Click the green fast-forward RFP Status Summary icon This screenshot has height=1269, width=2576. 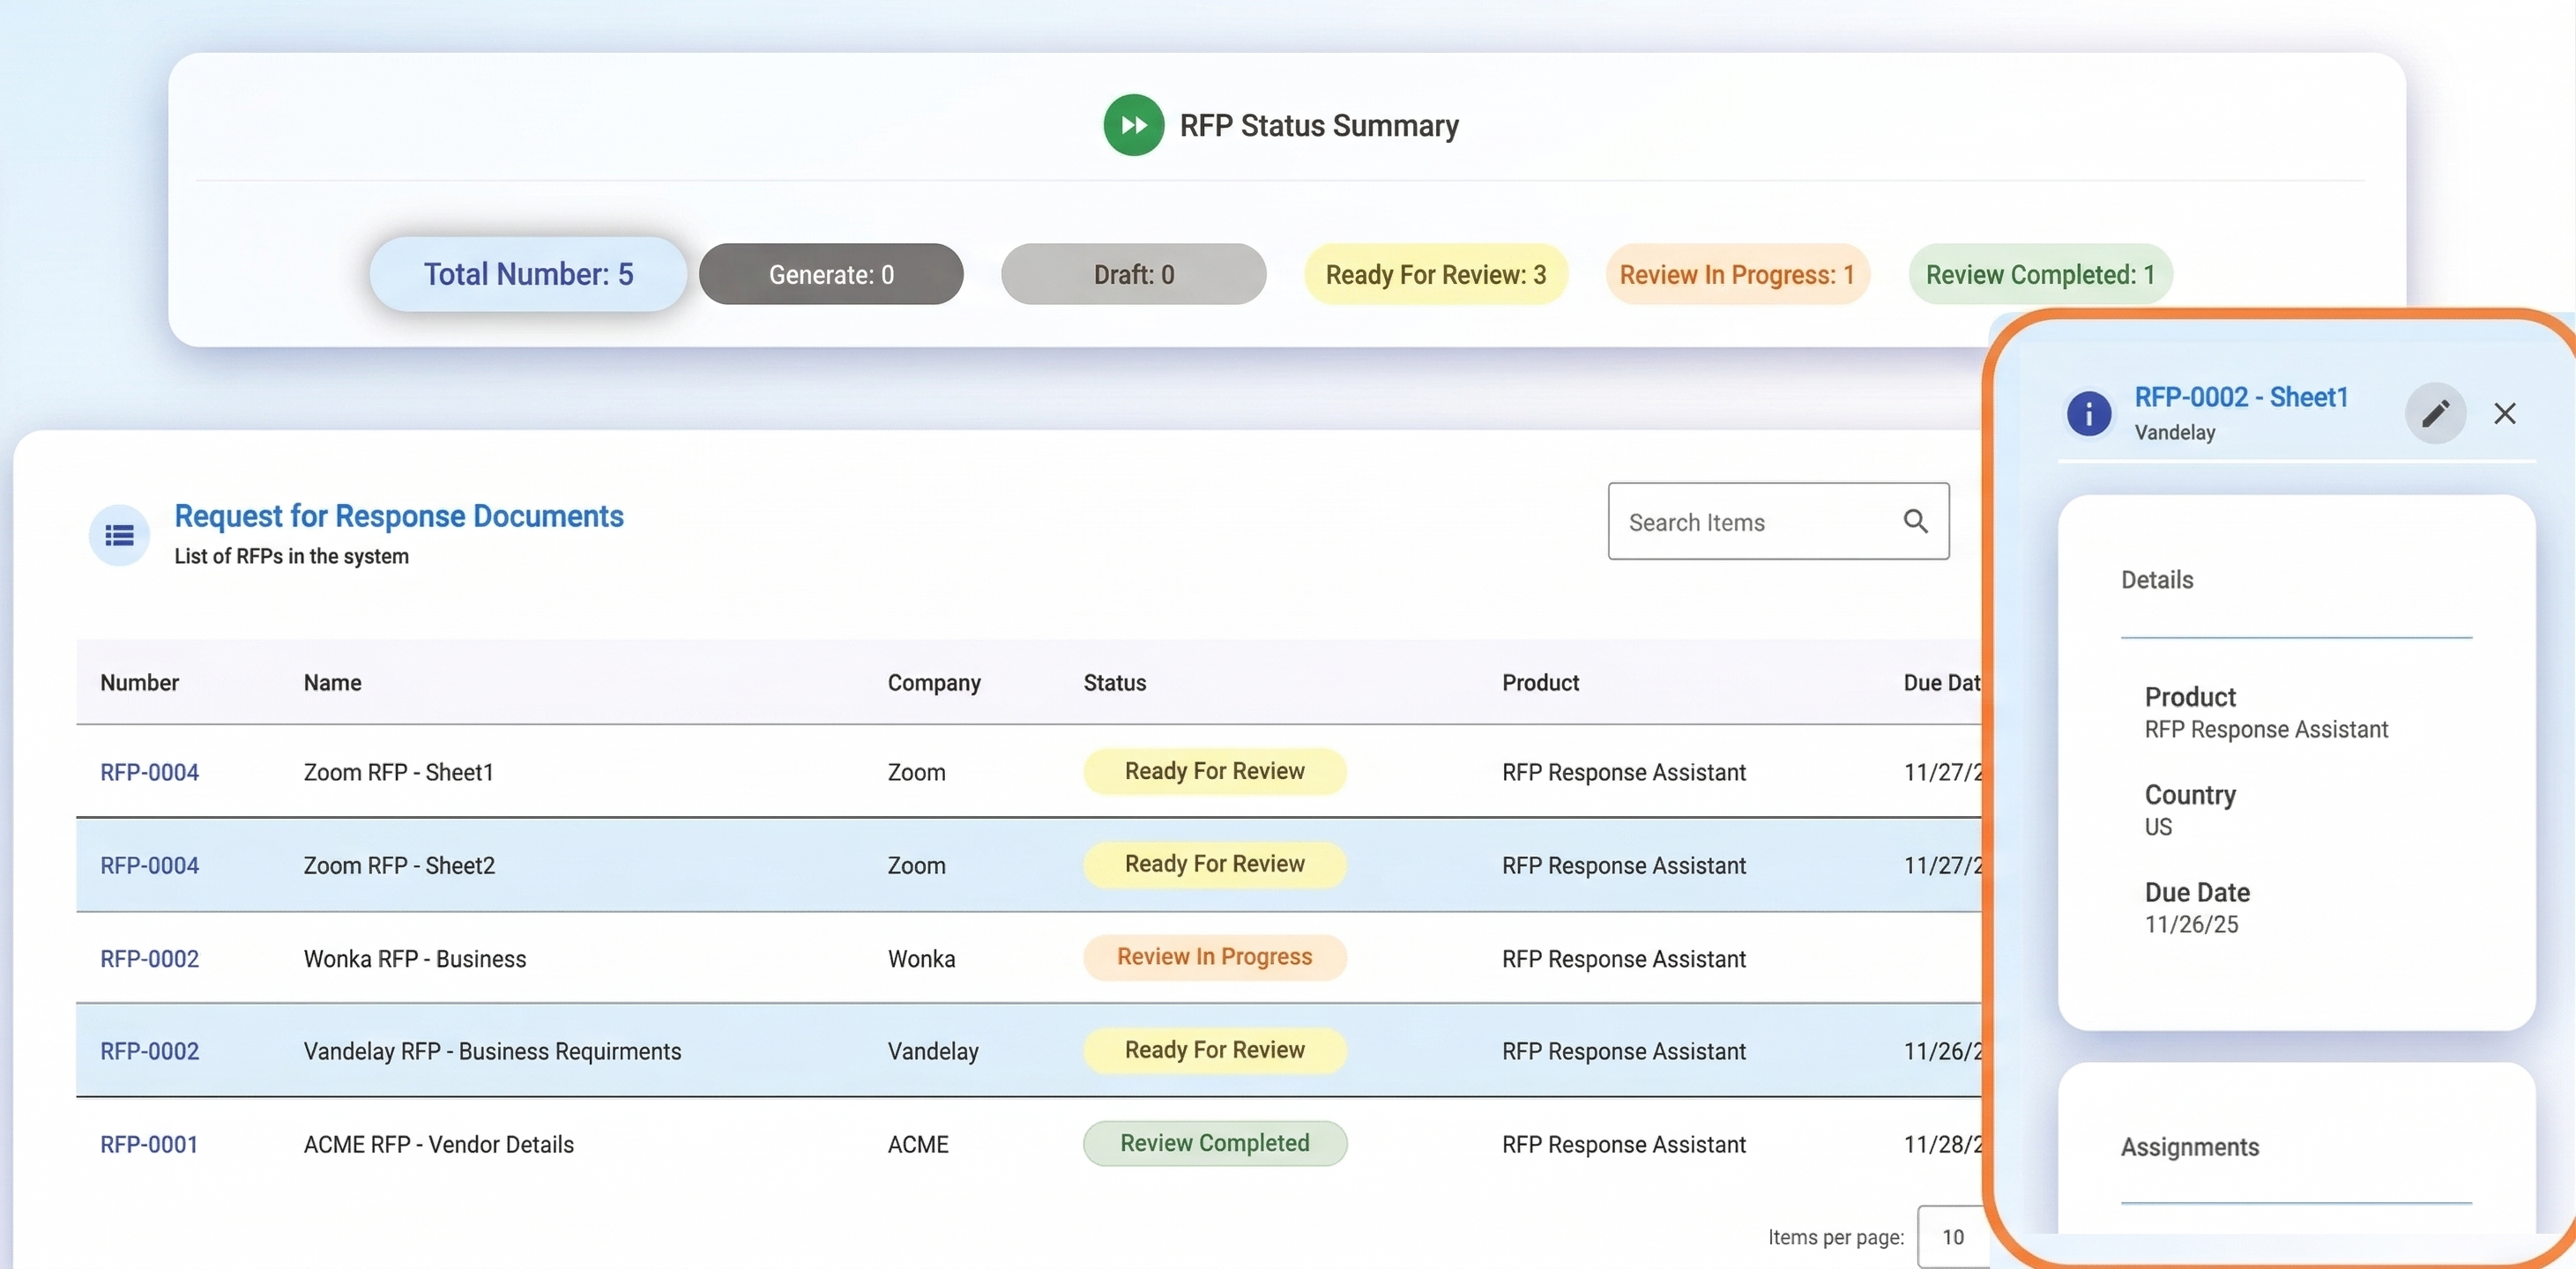[x=1133, y=125]
